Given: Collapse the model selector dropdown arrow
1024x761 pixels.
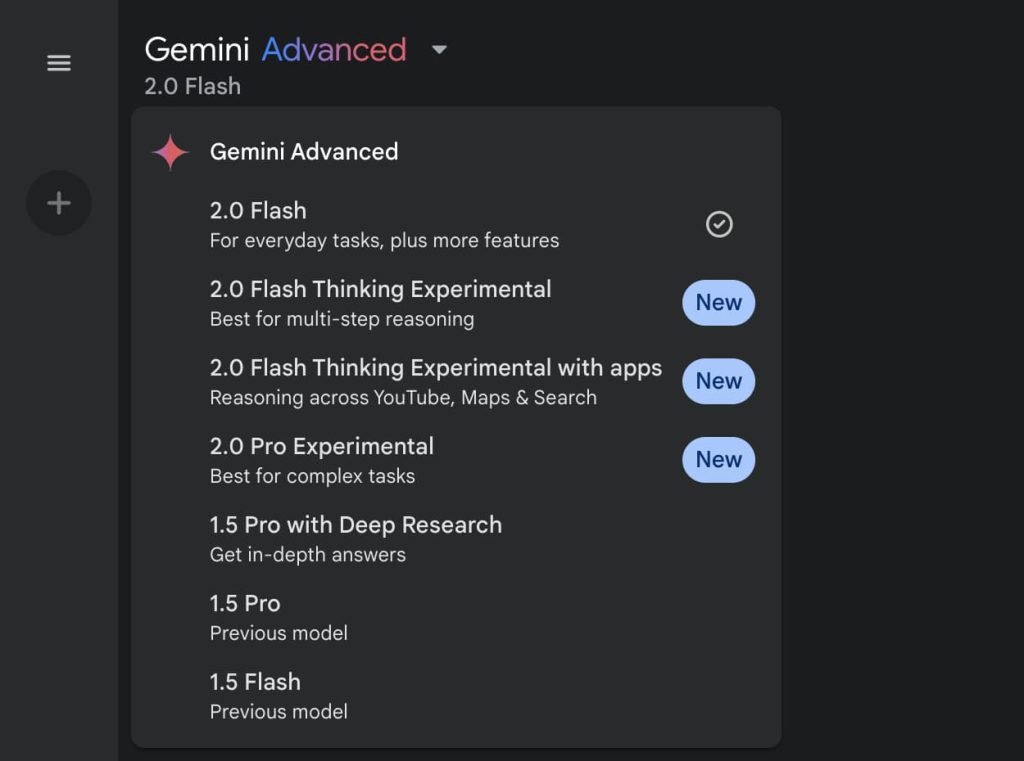Looking at the screenshot, I should (439, 49).
